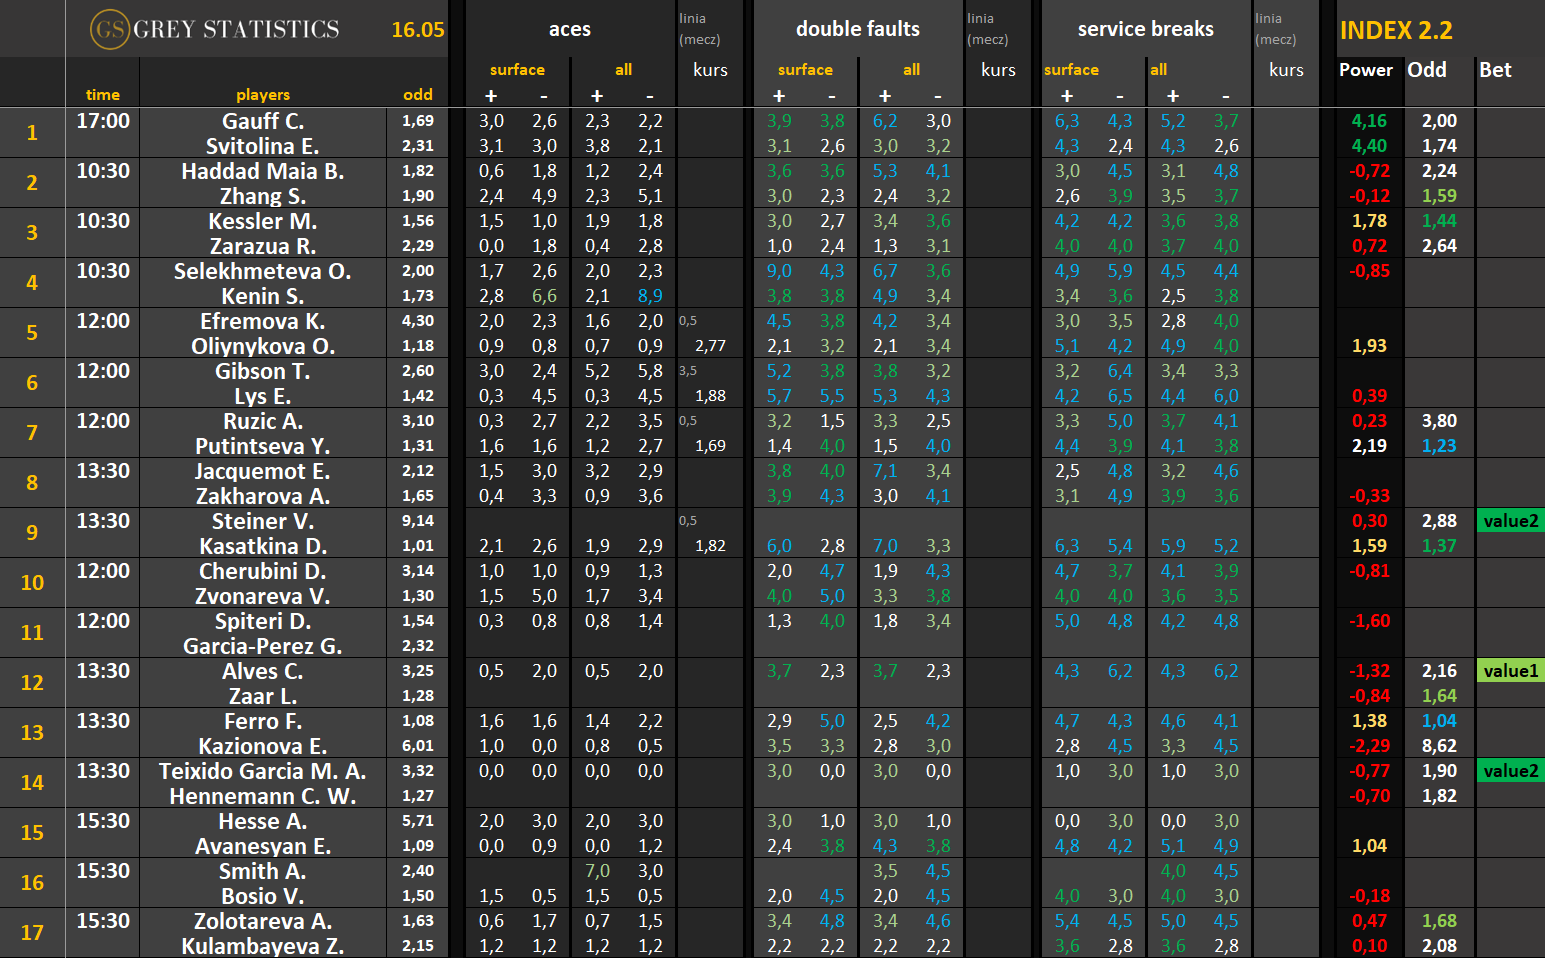Click kurs value 2,77 in aces section
The width and height of the screenshot is (1545, 958).
(710, 346)
